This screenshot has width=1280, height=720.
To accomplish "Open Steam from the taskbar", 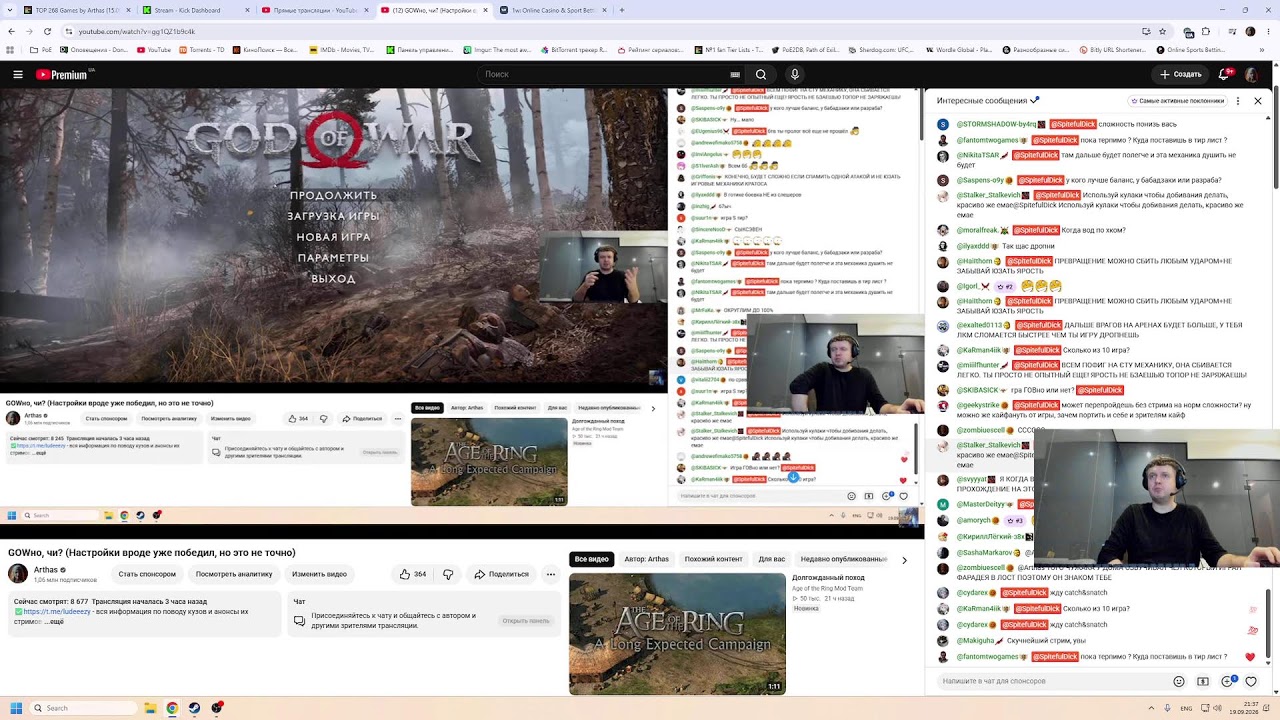I will point(194,708).
